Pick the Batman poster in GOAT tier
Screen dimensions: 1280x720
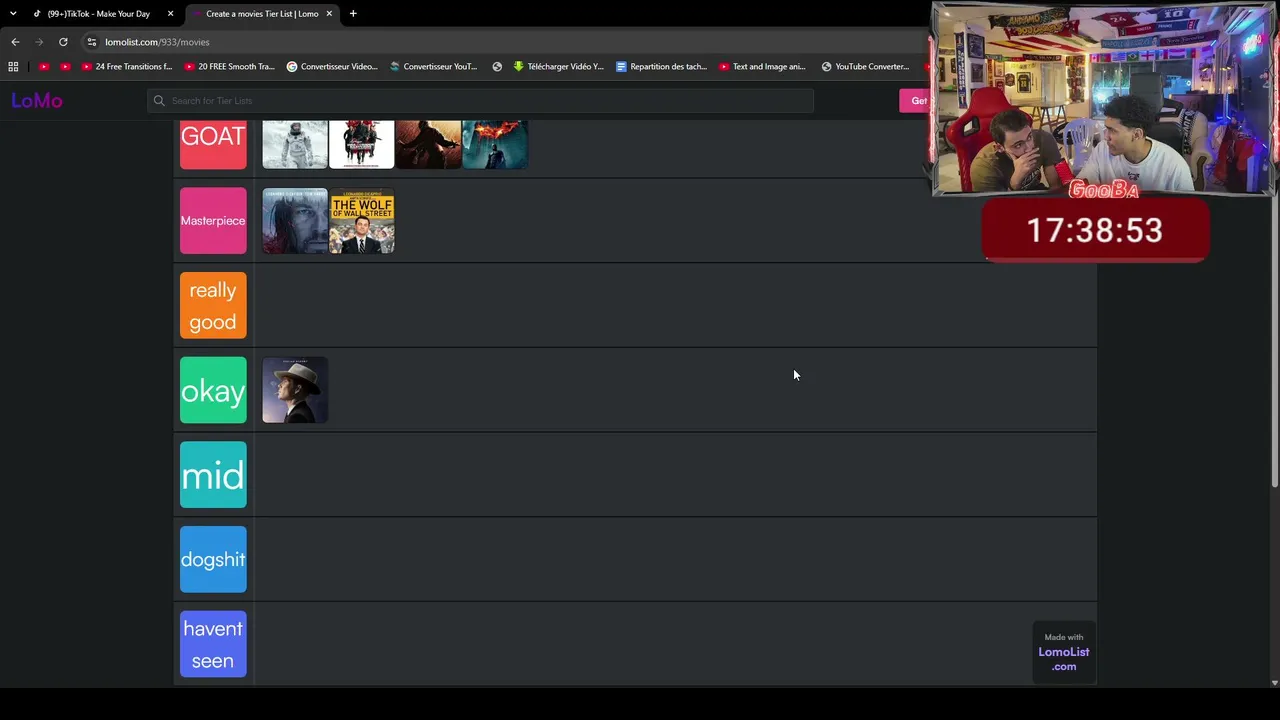[x=496, y=145]
